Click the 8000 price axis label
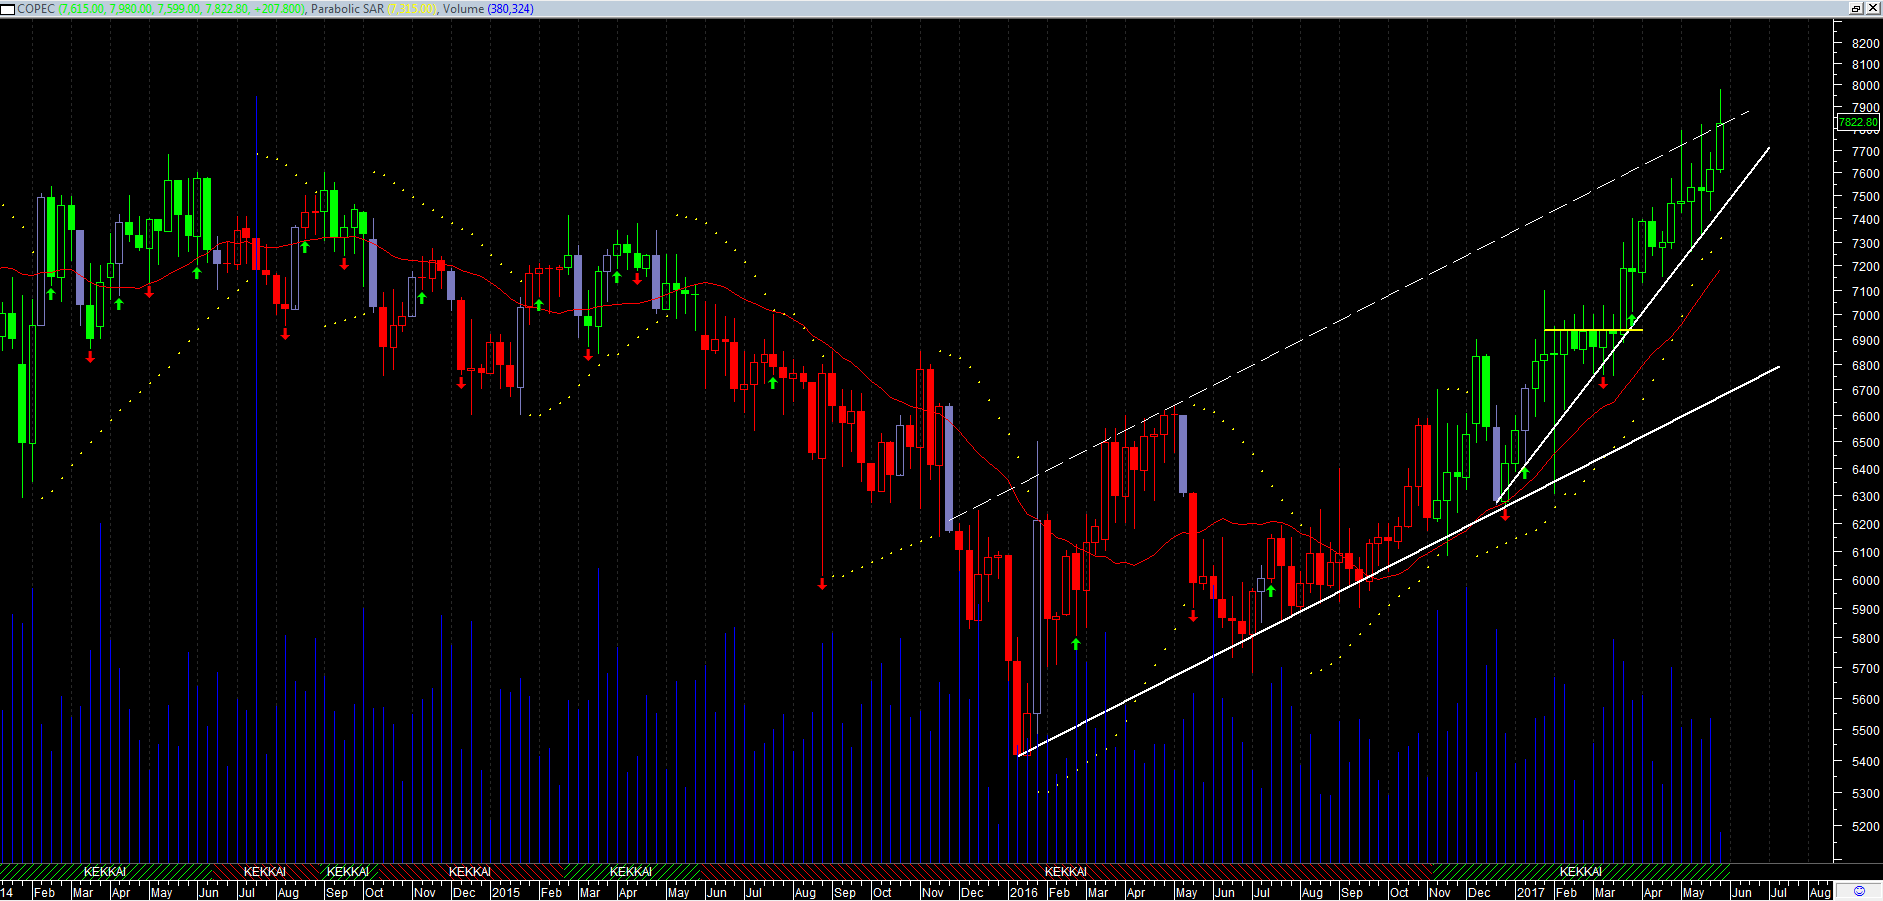This screenshot has height=901, width=1883. [1865, 86]
